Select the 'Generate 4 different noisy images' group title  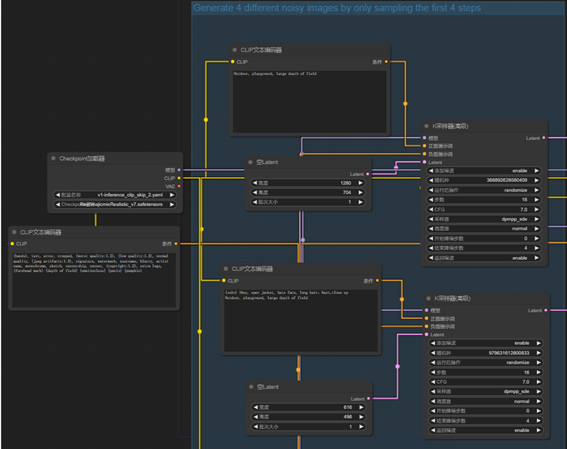coord(337,8)
